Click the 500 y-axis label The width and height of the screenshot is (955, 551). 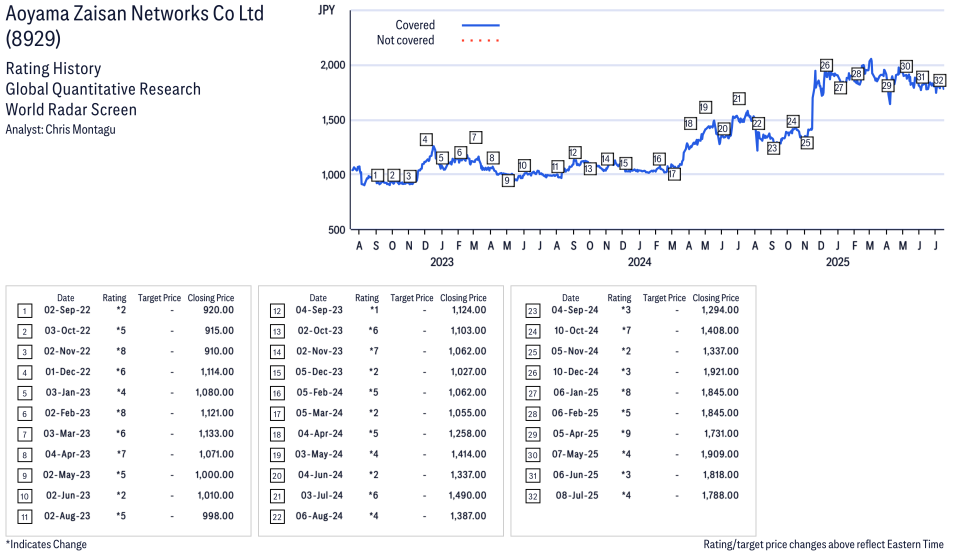pos(337,230)
